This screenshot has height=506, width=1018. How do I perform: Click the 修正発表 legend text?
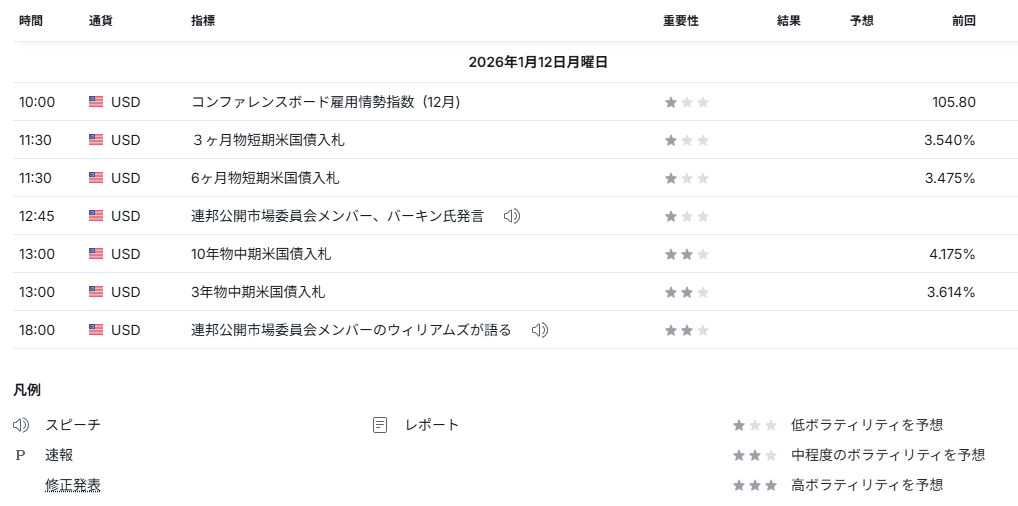(x=73, y=485)
